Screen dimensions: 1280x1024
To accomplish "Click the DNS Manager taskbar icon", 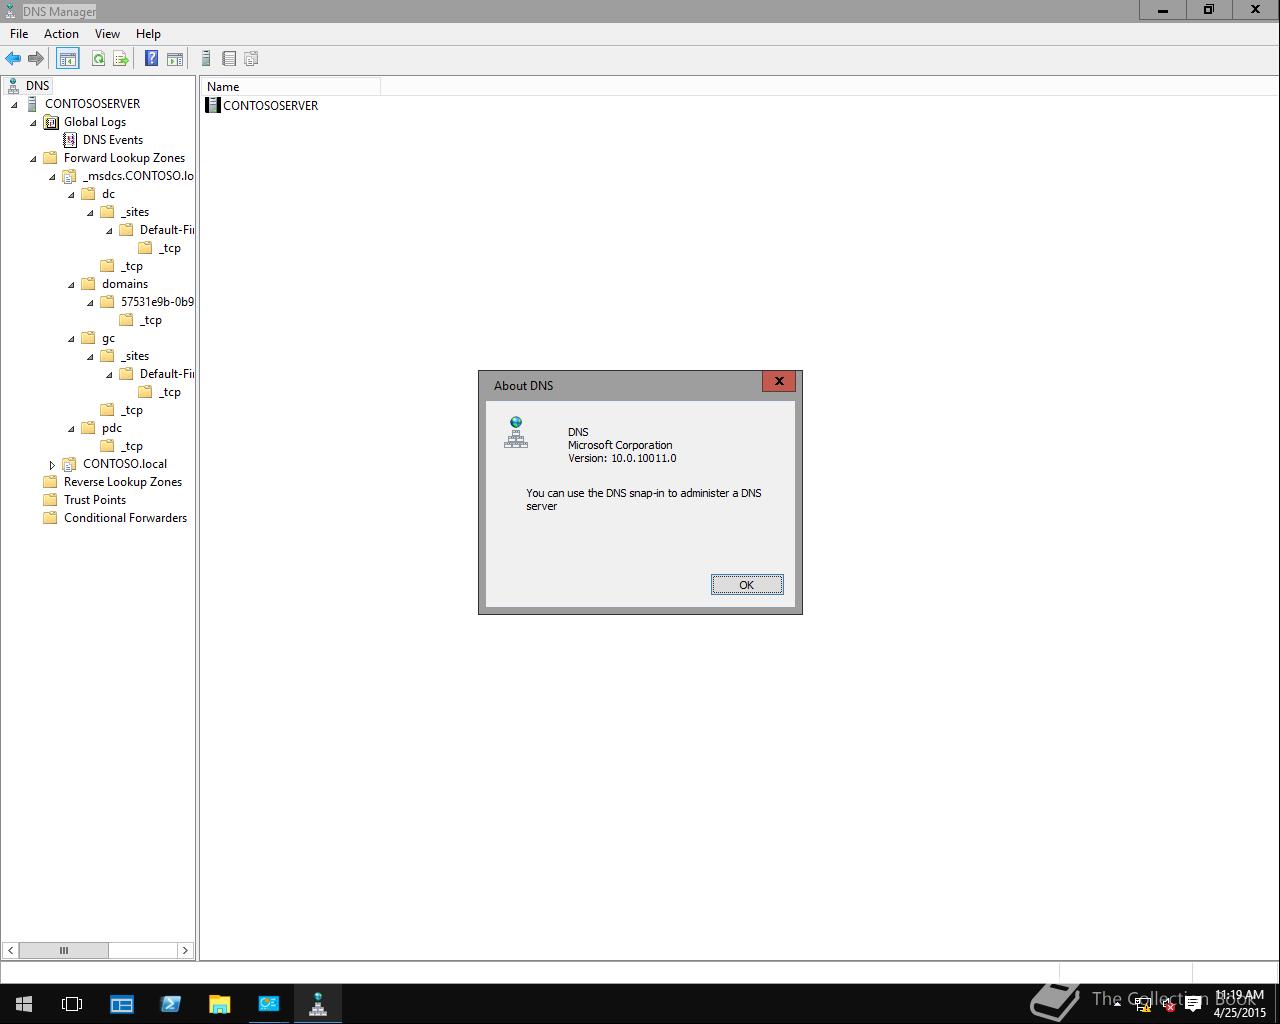I will (x=318, y=1004).
